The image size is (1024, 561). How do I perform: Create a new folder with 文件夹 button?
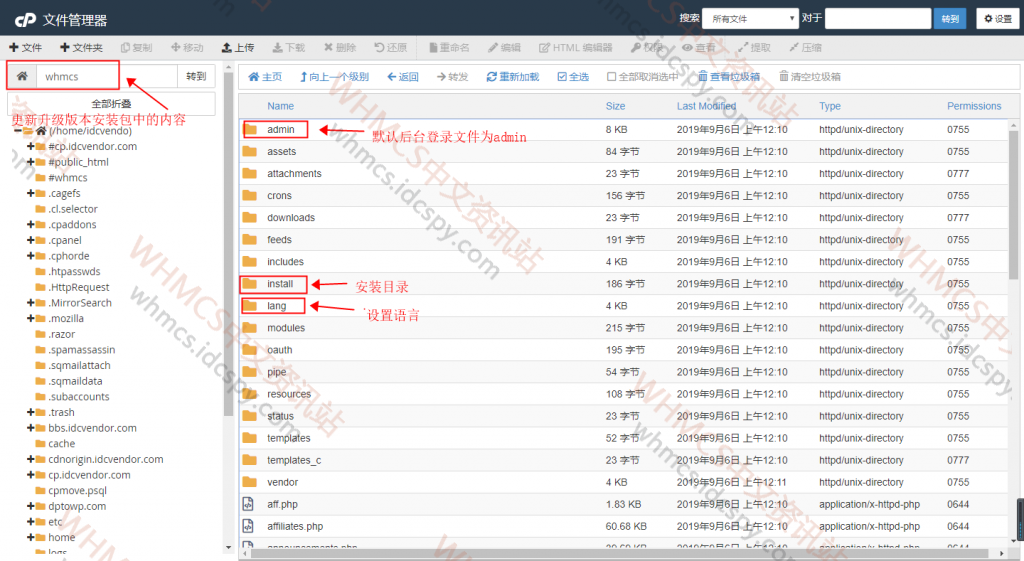pos(82,48)
